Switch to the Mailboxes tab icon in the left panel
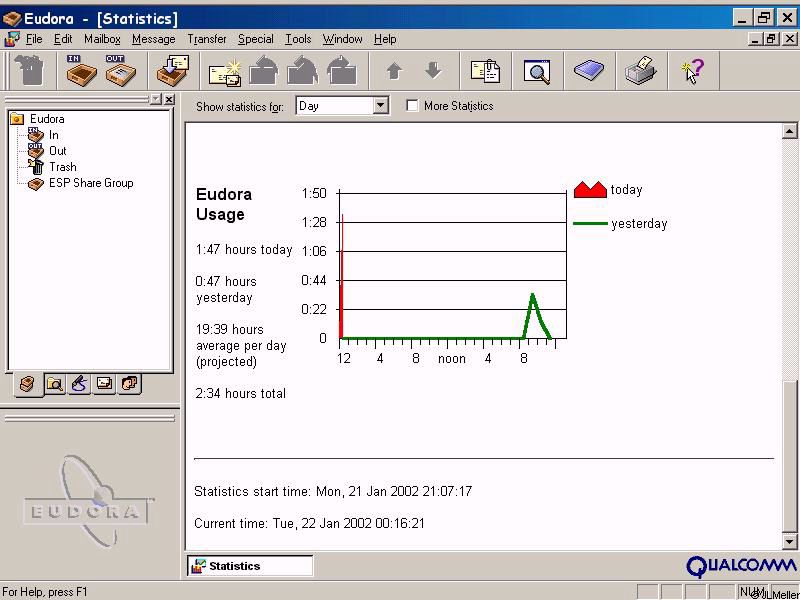Viewport: 800px width, 600px height. tap(28, 384)
